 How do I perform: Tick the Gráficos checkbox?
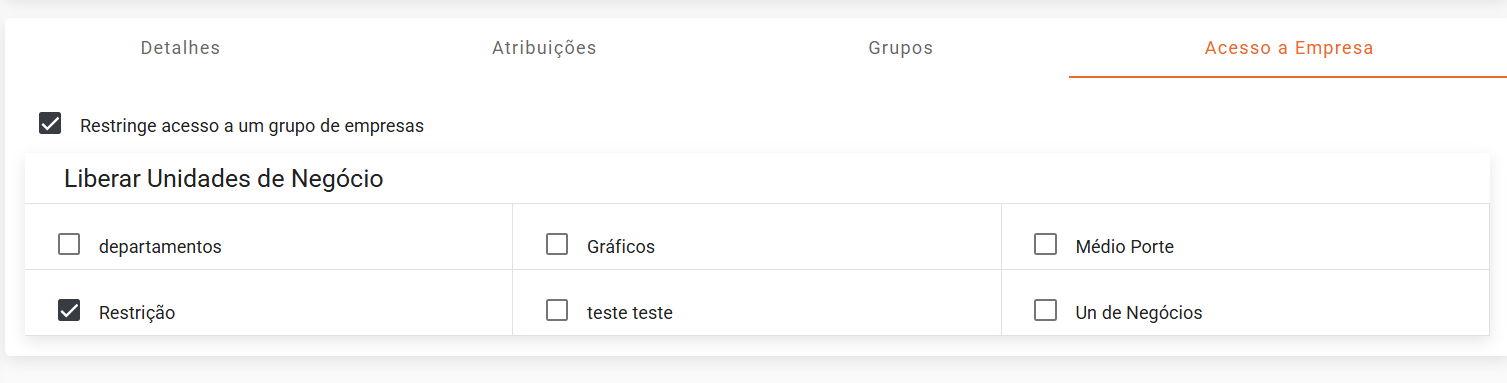(x=557, y=244)
